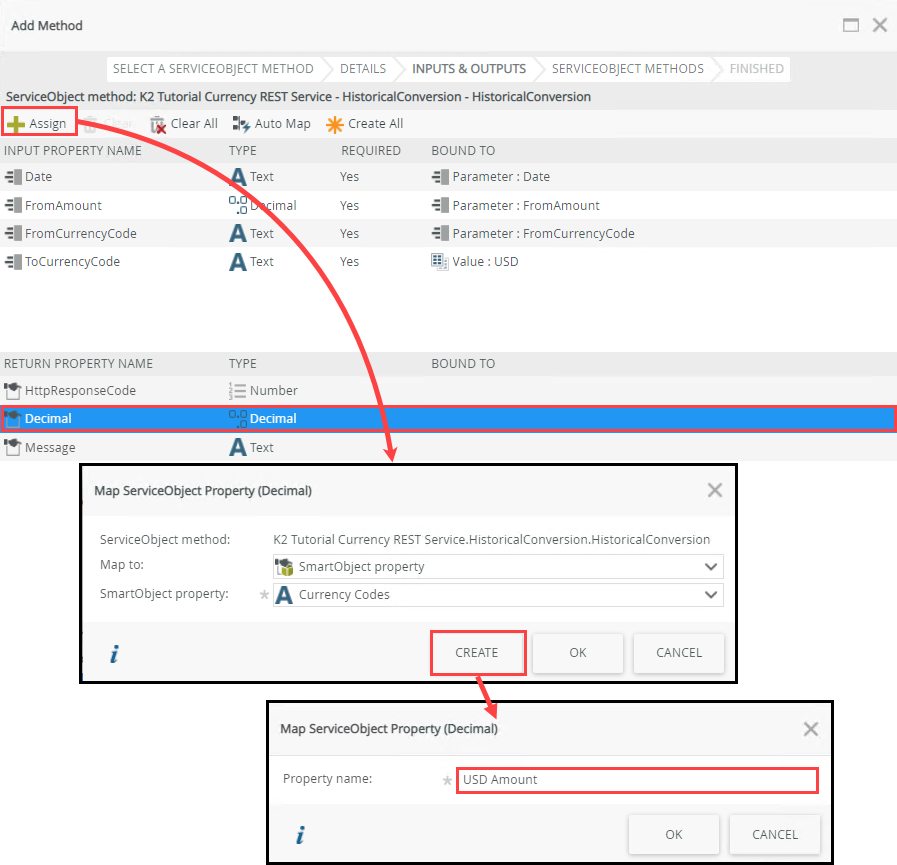Image resolution: width=897 pixels, height=865 pixels.
Task: Click the USD Amount property name field
Action: click(x=637, y=780)
